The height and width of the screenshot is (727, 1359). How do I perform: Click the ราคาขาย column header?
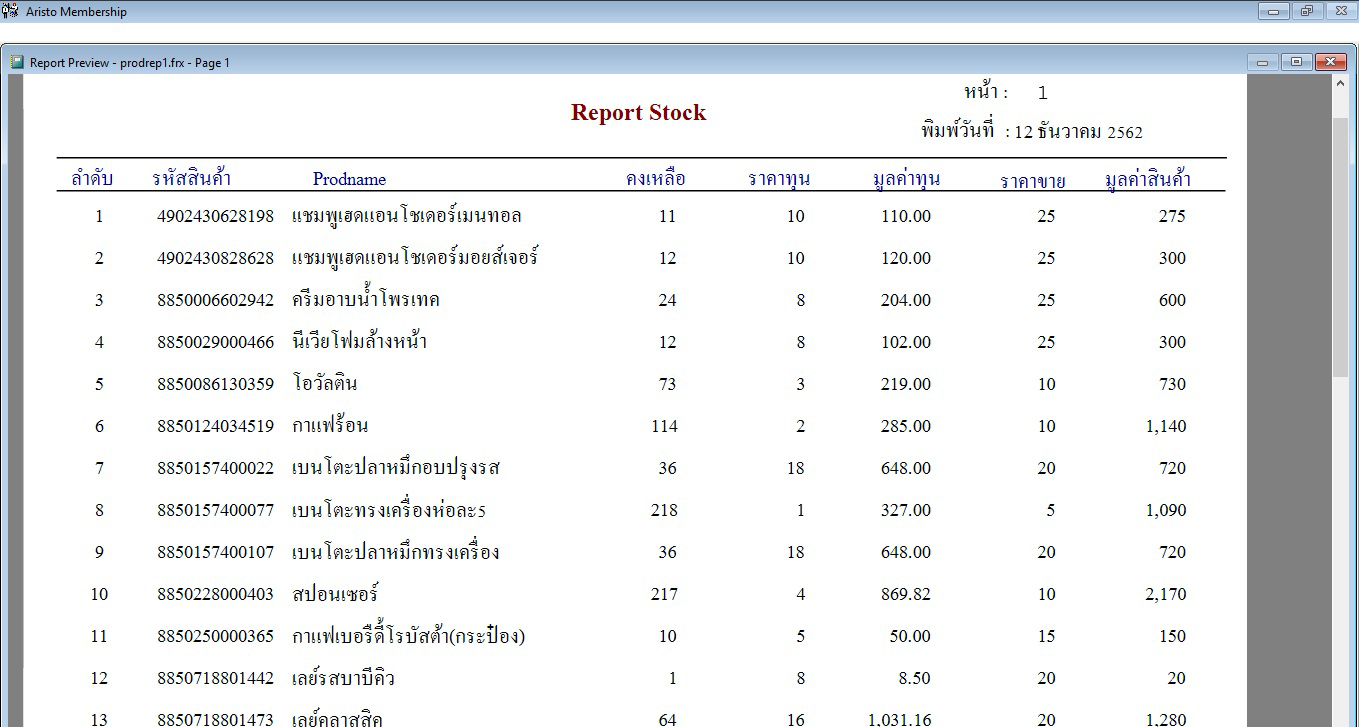[1033, 181]
